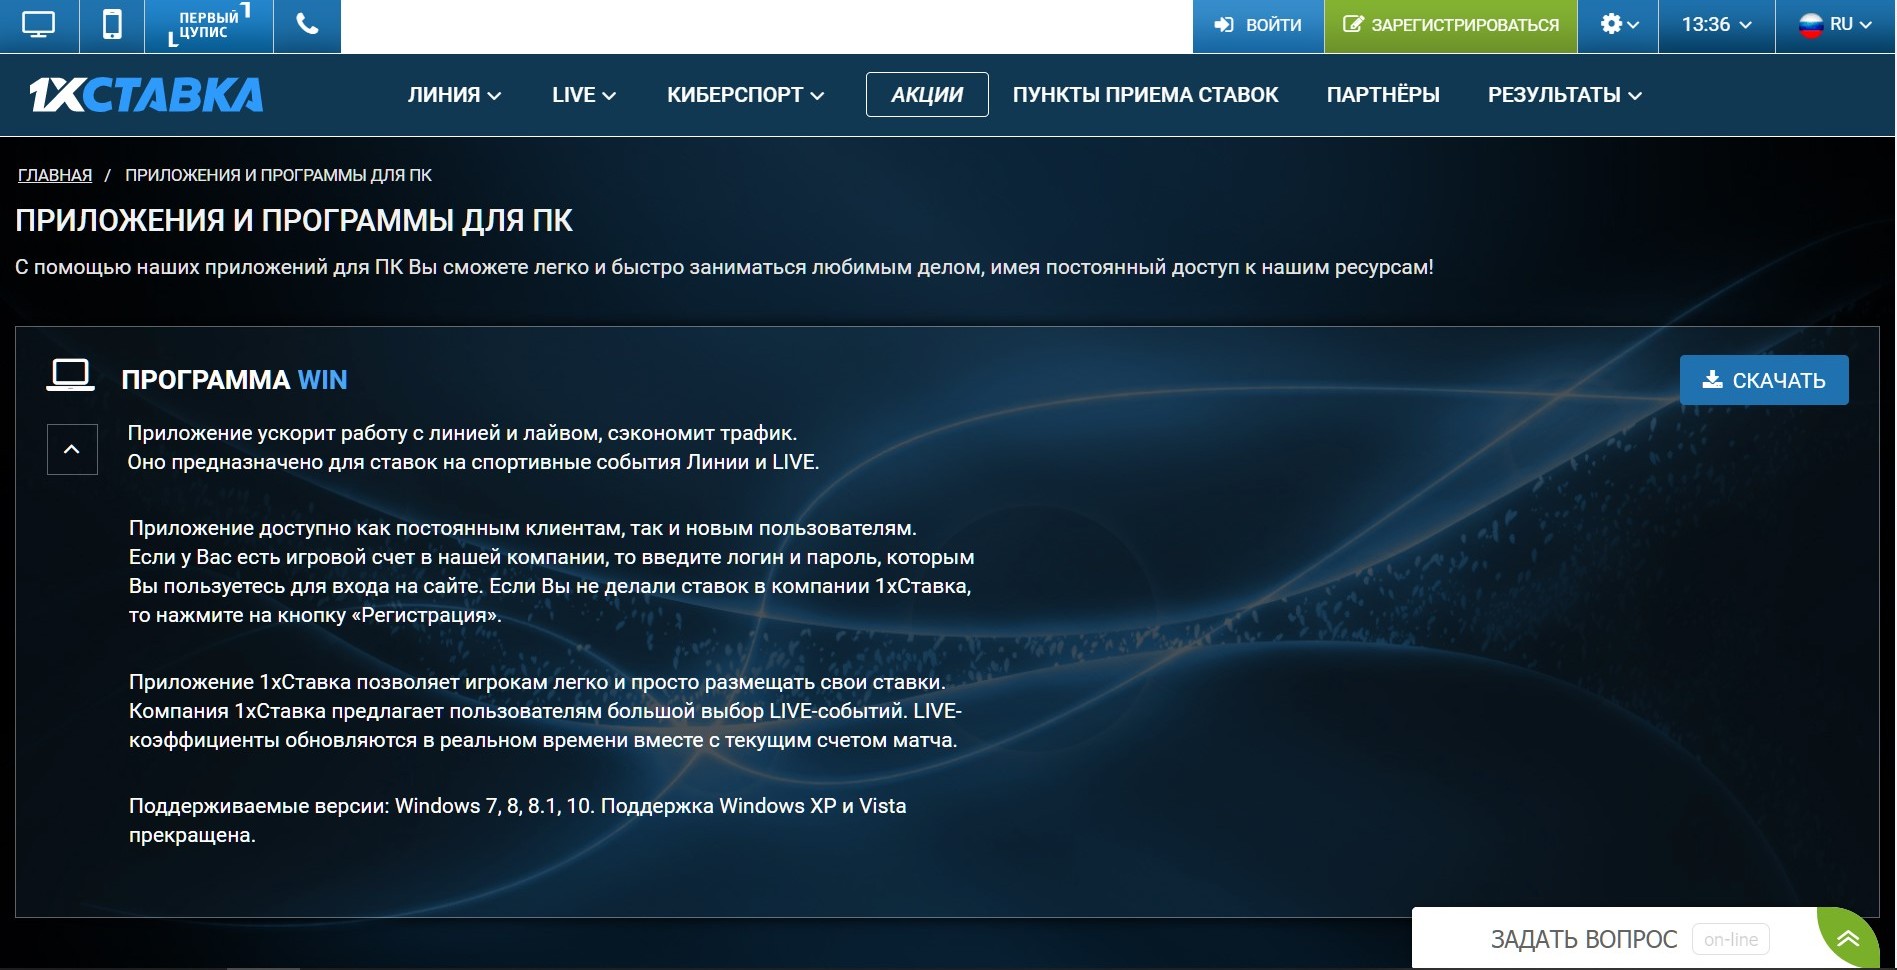Click the on-line status badge
Viewport: 1897px width, 970px height.
click(x=1731, y=940)
